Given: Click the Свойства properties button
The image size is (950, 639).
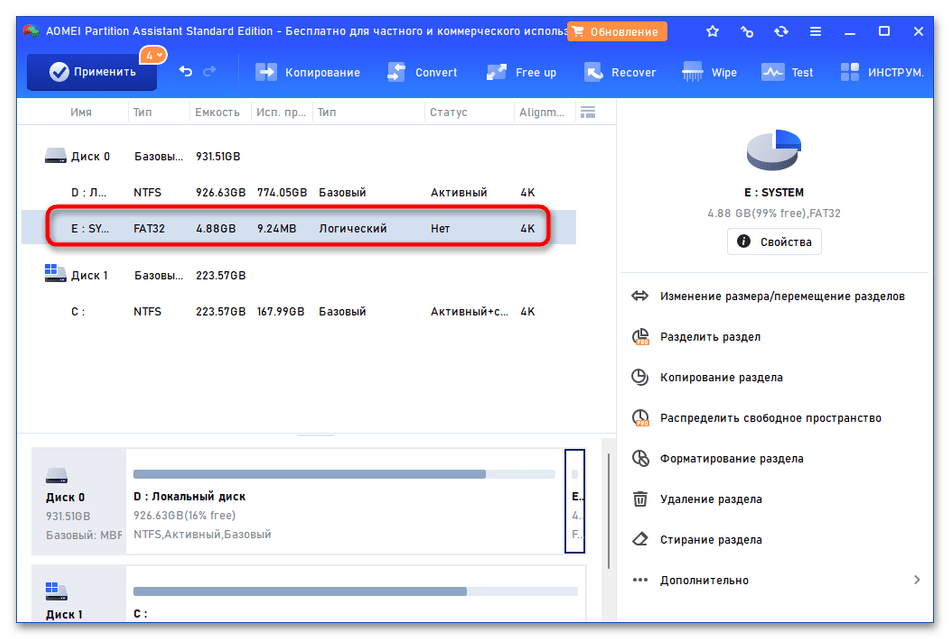Looking at the screenshot, I should pos(774,242).
